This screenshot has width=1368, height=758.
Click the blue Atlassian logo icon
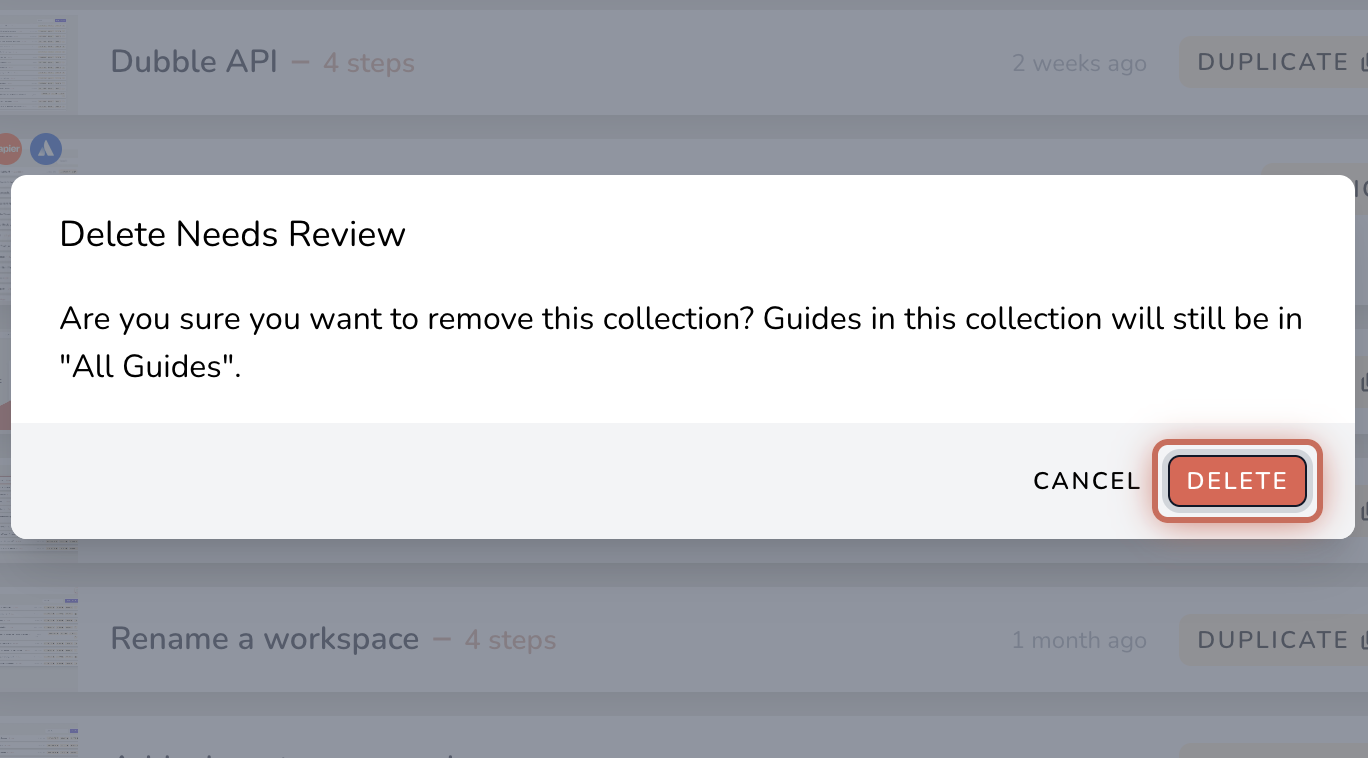pos(46,150)
